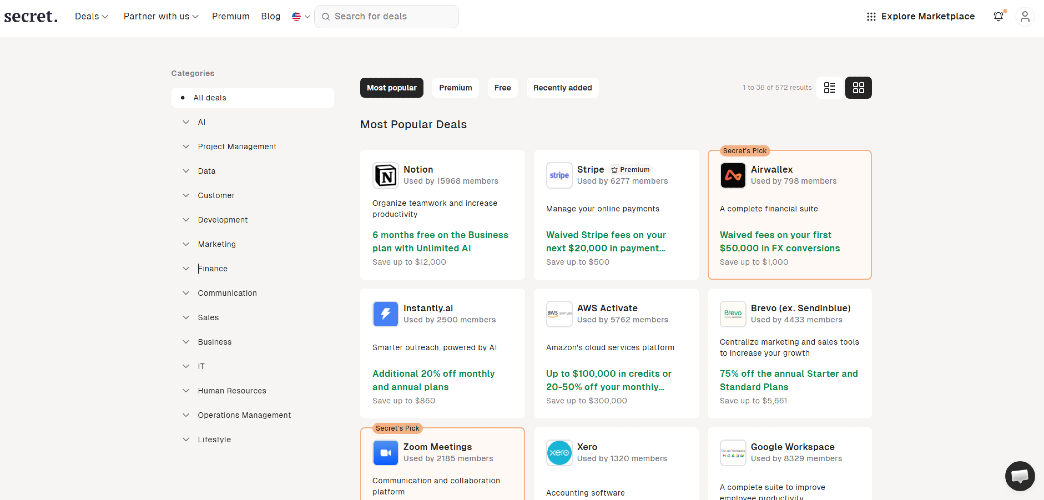1044x500 pixels.
Task: Open Brevo 75% off deal
Action: (789, 380)
